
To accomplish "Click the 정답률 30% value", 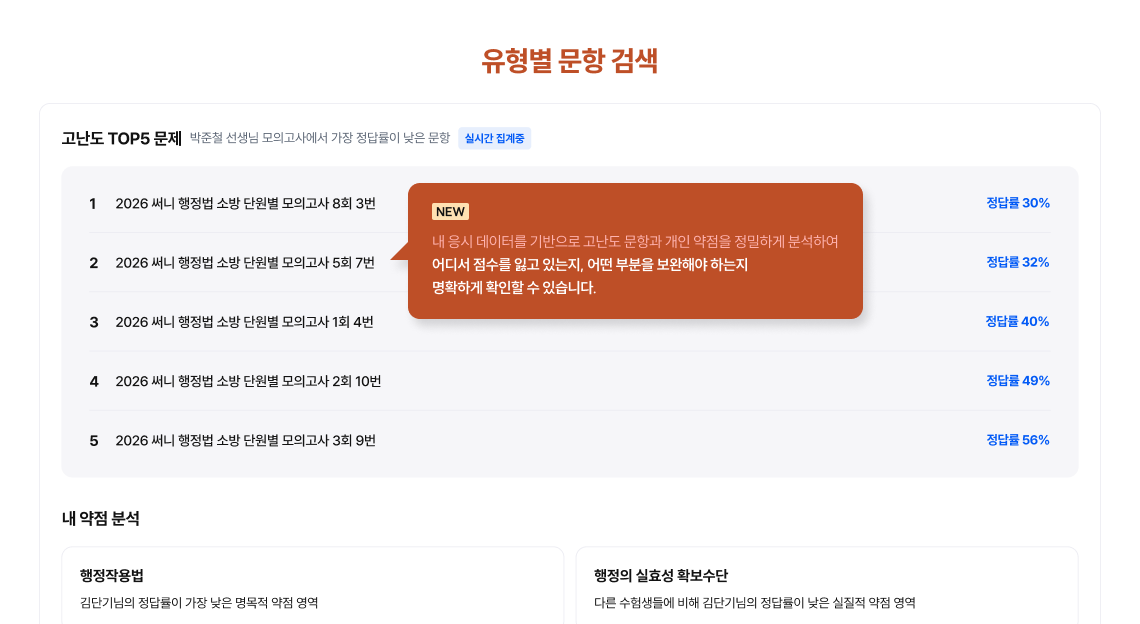I will (x=1017, y=203).
